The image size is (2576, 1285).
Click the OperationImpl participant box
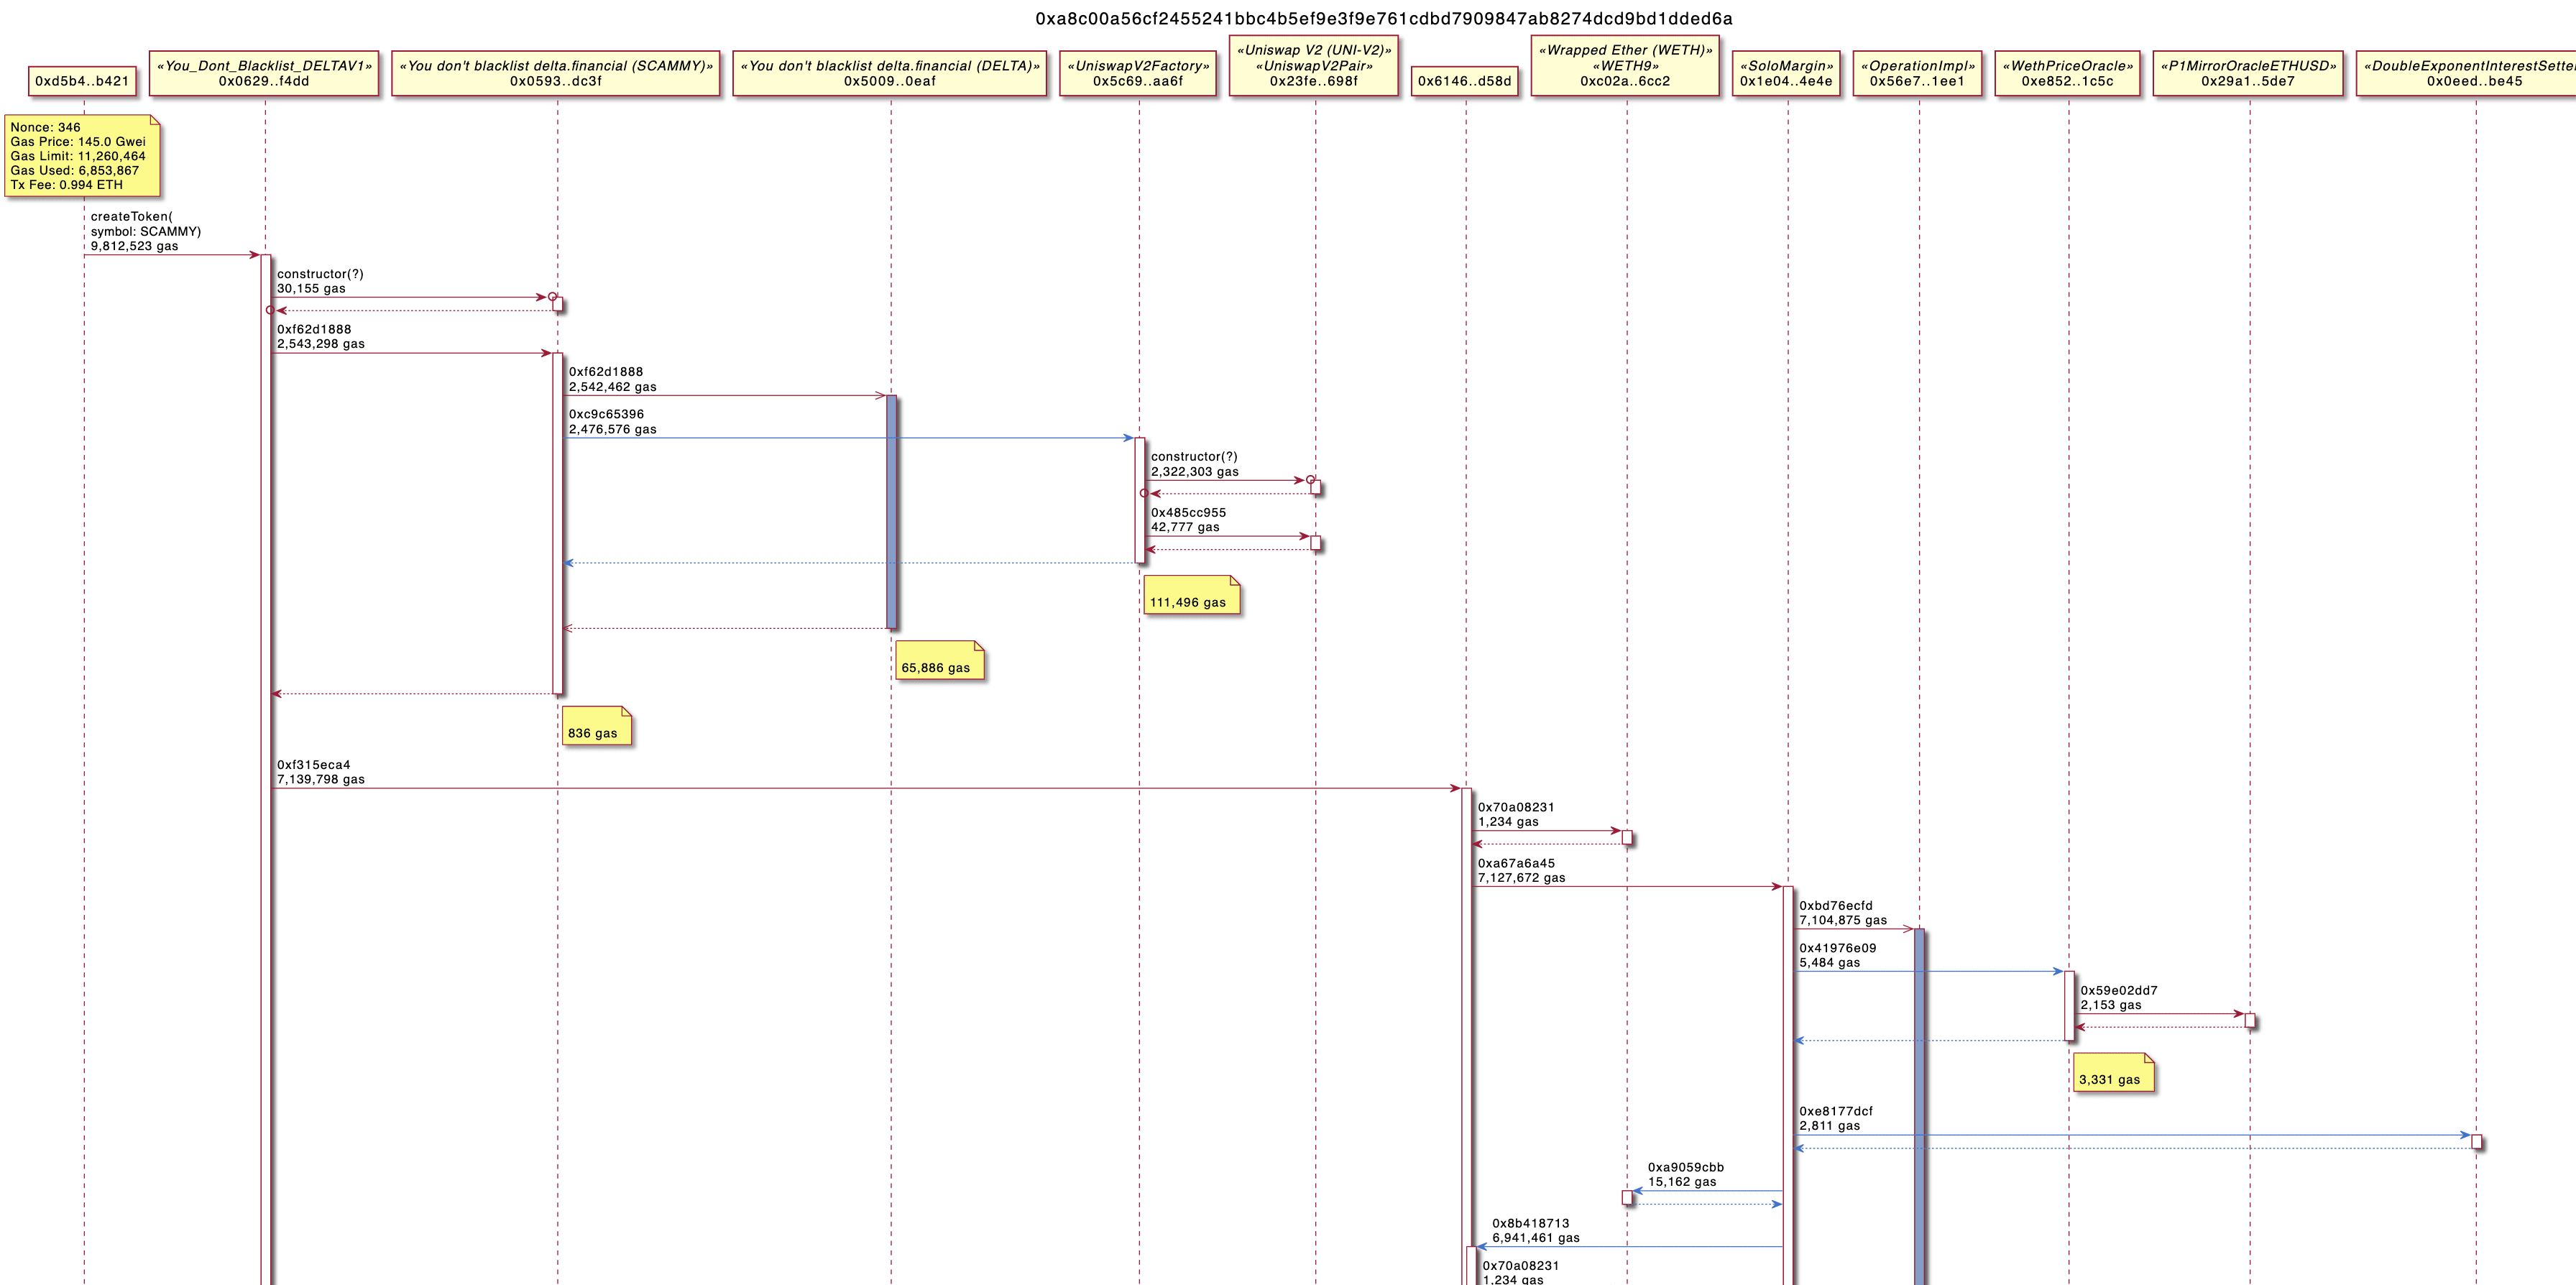(x=1917, y=73)
